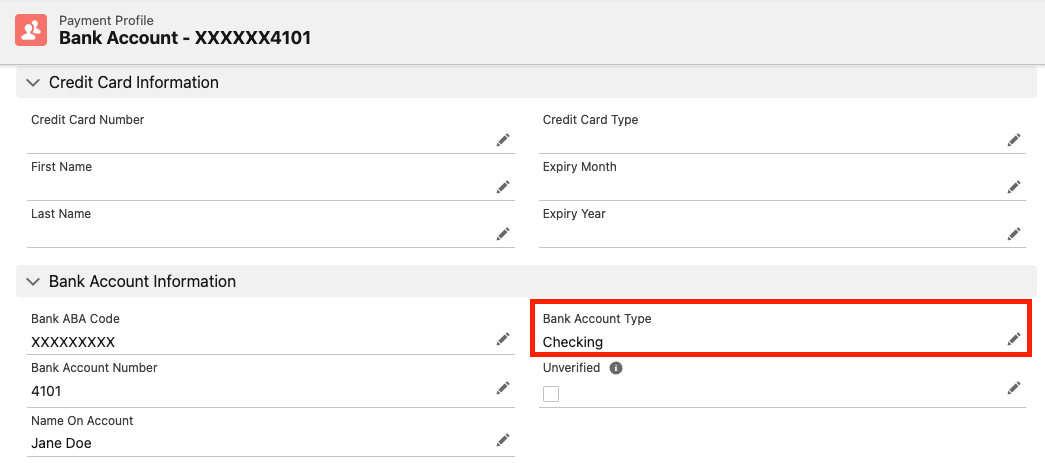Screen dimensions: 1045x463
Task: Click the Bank Account Information heading text
Action: (142, 282)
